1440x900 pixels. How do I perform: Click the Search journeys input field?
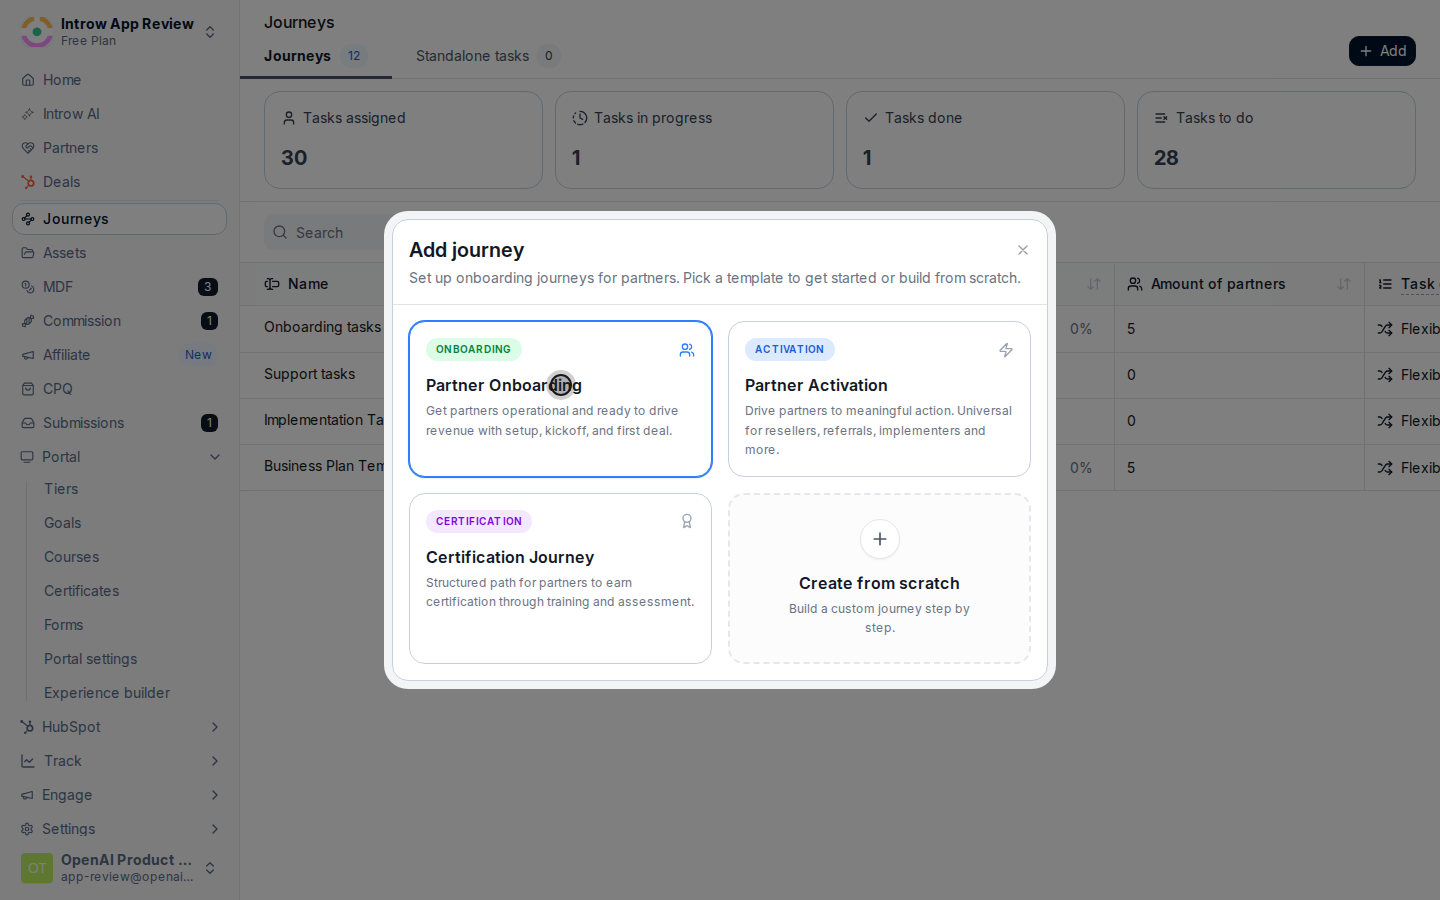pos(325,233)
